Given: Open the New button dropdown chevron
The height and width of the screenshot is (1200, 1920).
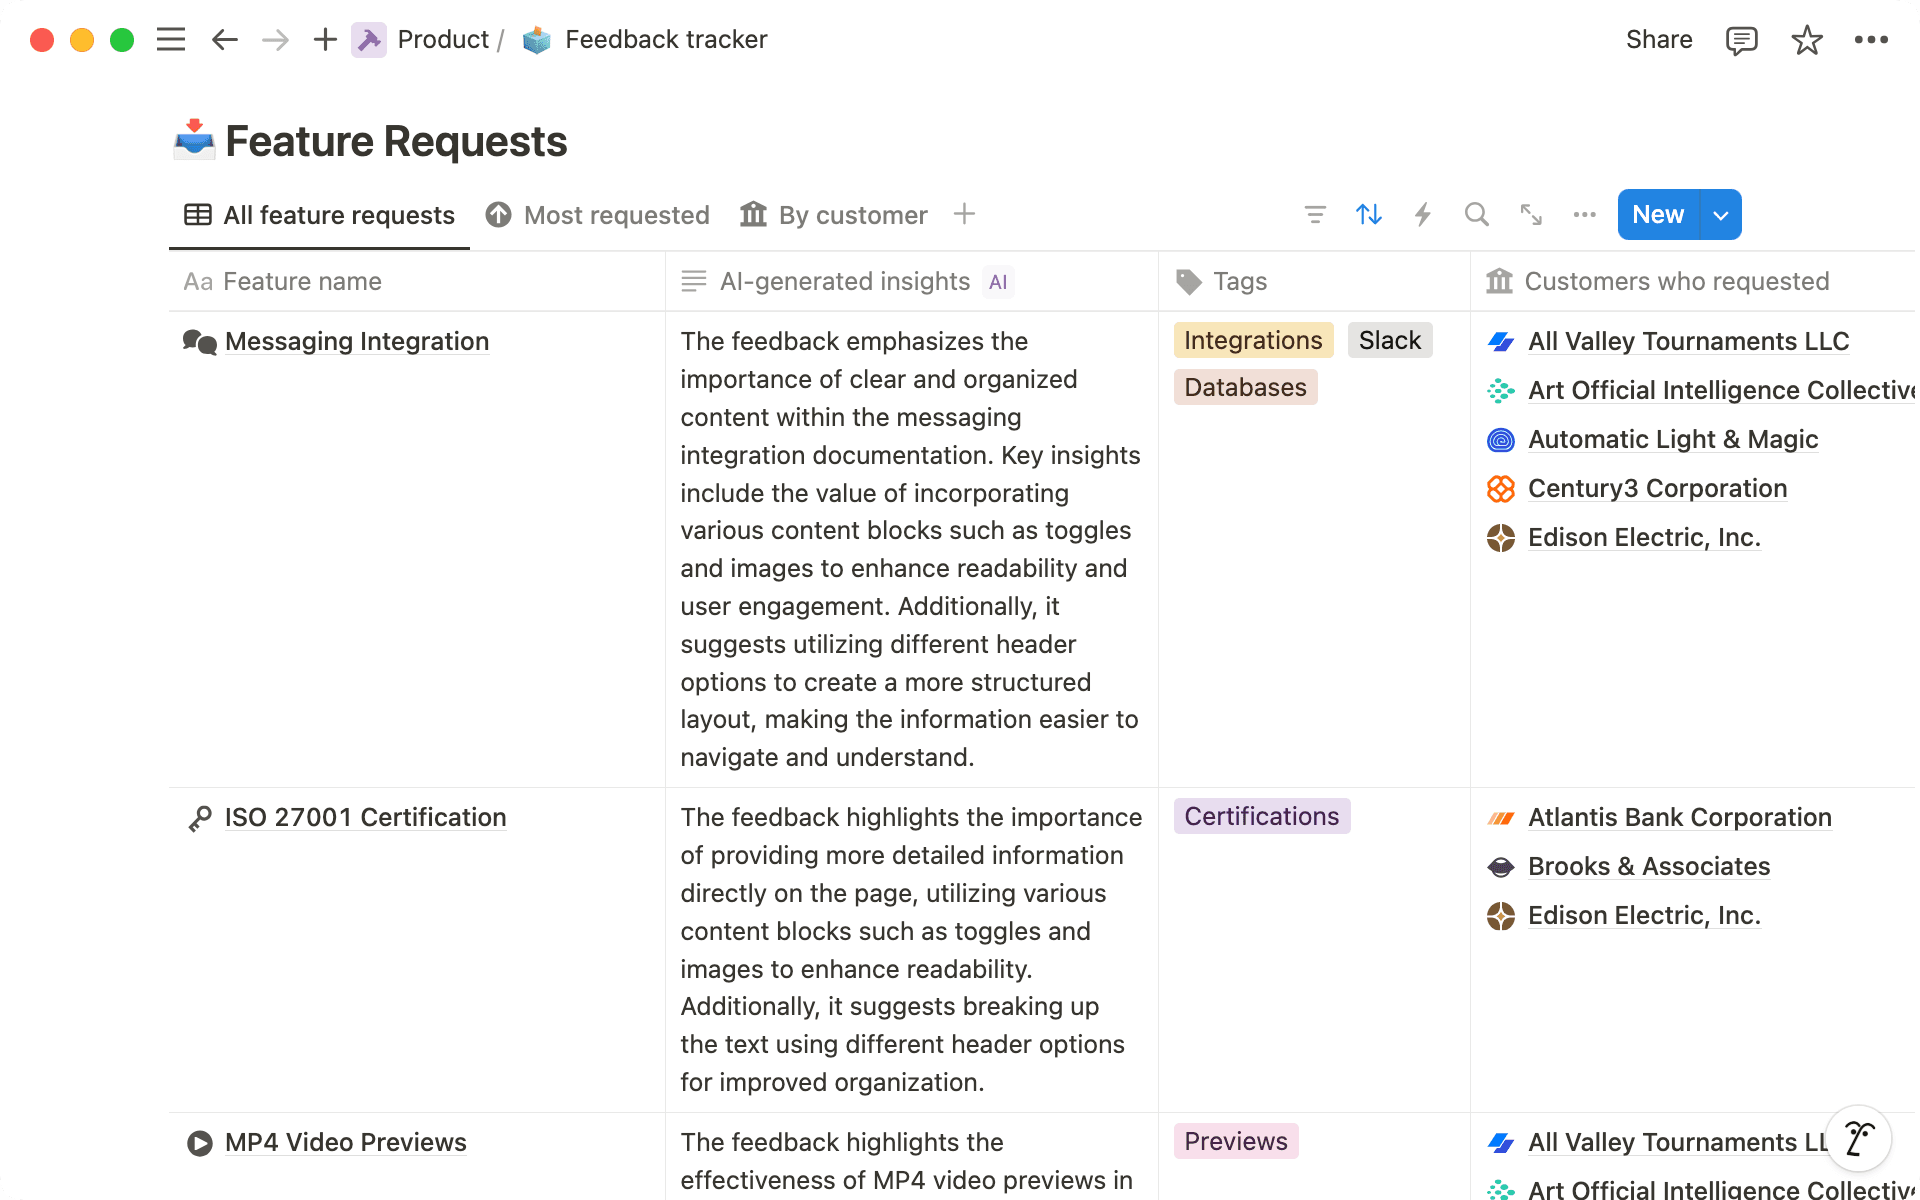Looking at the screenshot, I should point(1720,214).
